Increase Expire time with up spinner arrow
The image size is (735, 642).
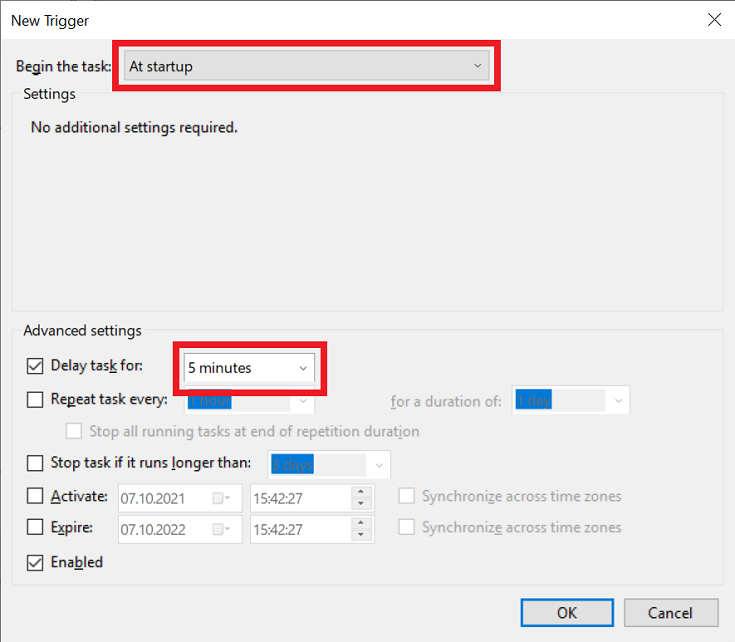[361, 523]
